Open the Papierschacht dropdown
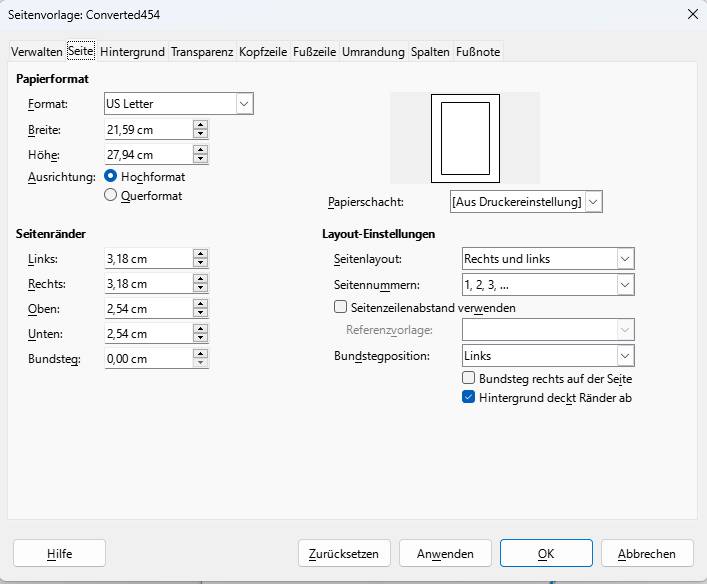Screen dimensions: 707x584 click(594, 202)
